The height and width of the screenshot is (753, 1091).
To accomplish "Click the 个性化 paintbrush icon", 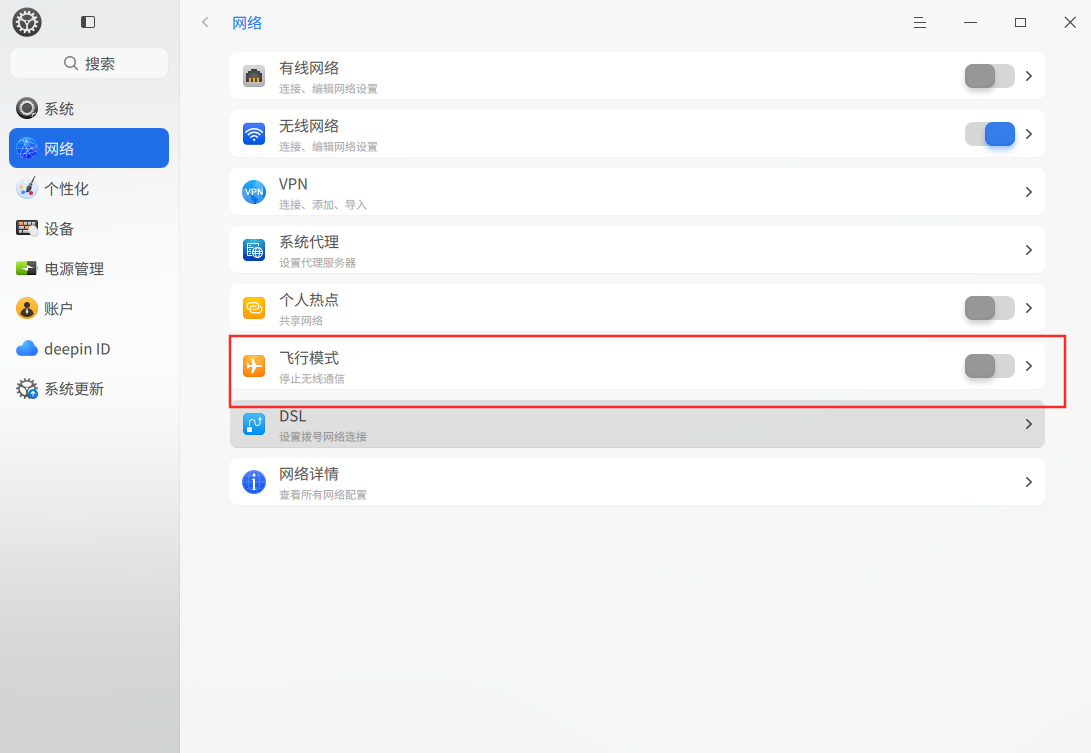I will (x=27, y=189).
